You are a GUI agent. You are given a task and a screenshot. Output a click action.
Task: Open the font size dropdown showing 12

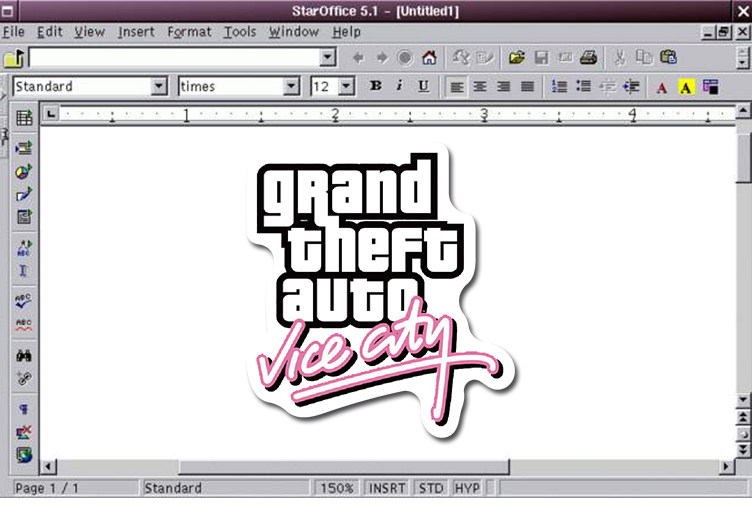(x=346, y=87)
